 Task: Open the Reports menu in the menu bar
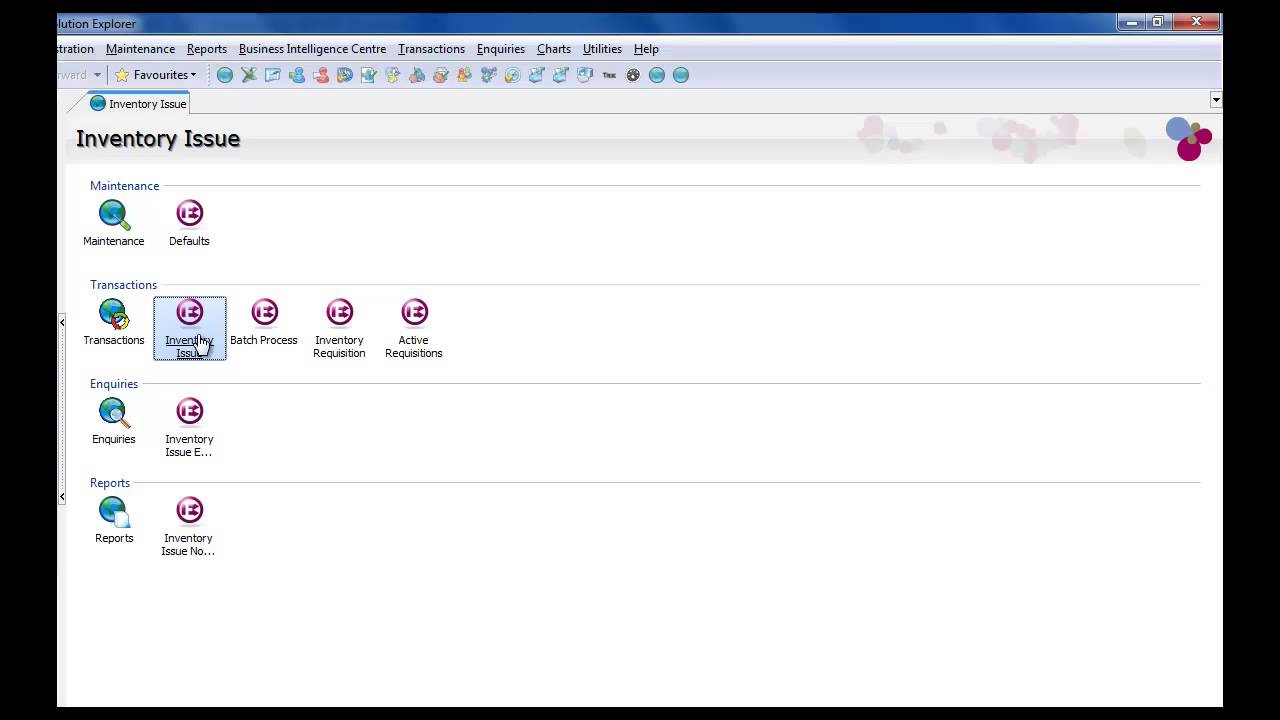tap(207, 49)
